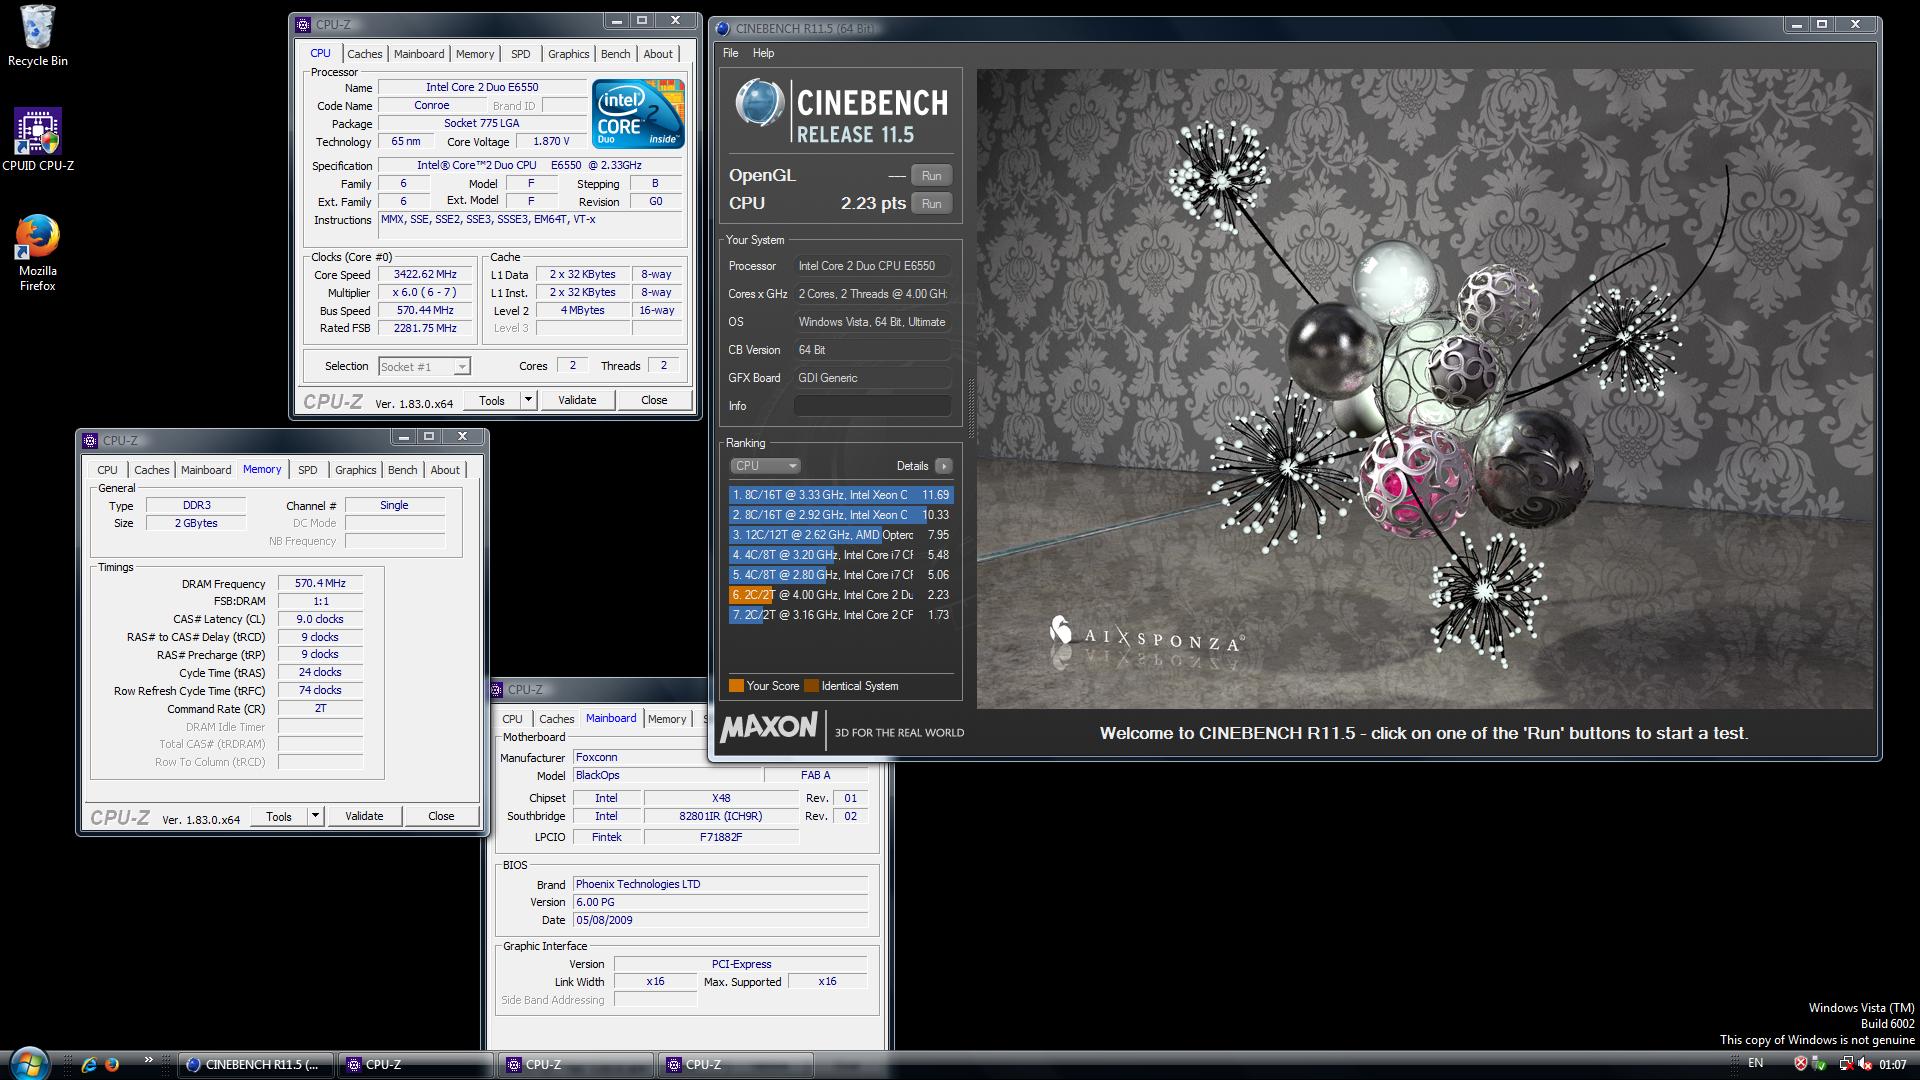Select ranking row 7 at 3.16 GHz

840,615
